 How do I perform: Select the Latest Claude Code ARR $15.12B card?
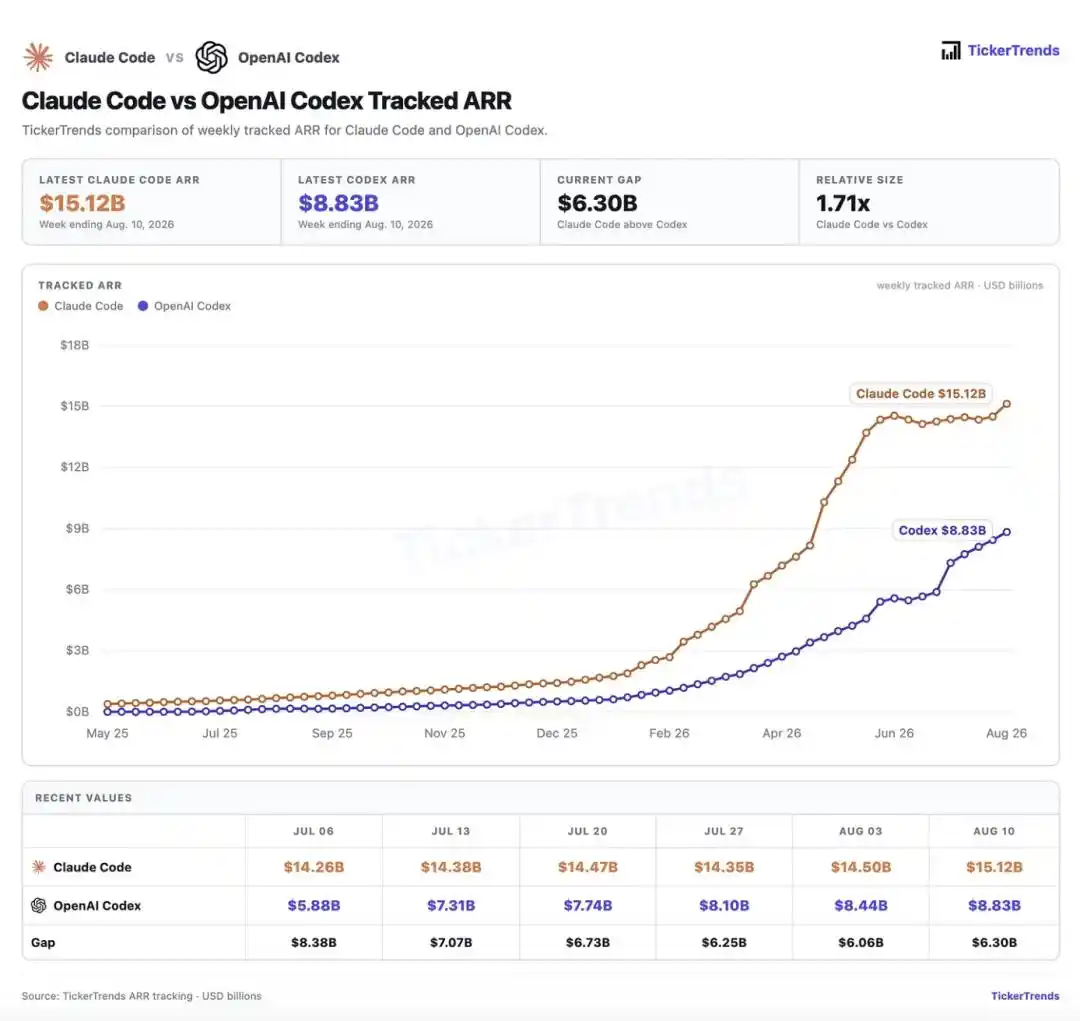(x=152, y=202)
